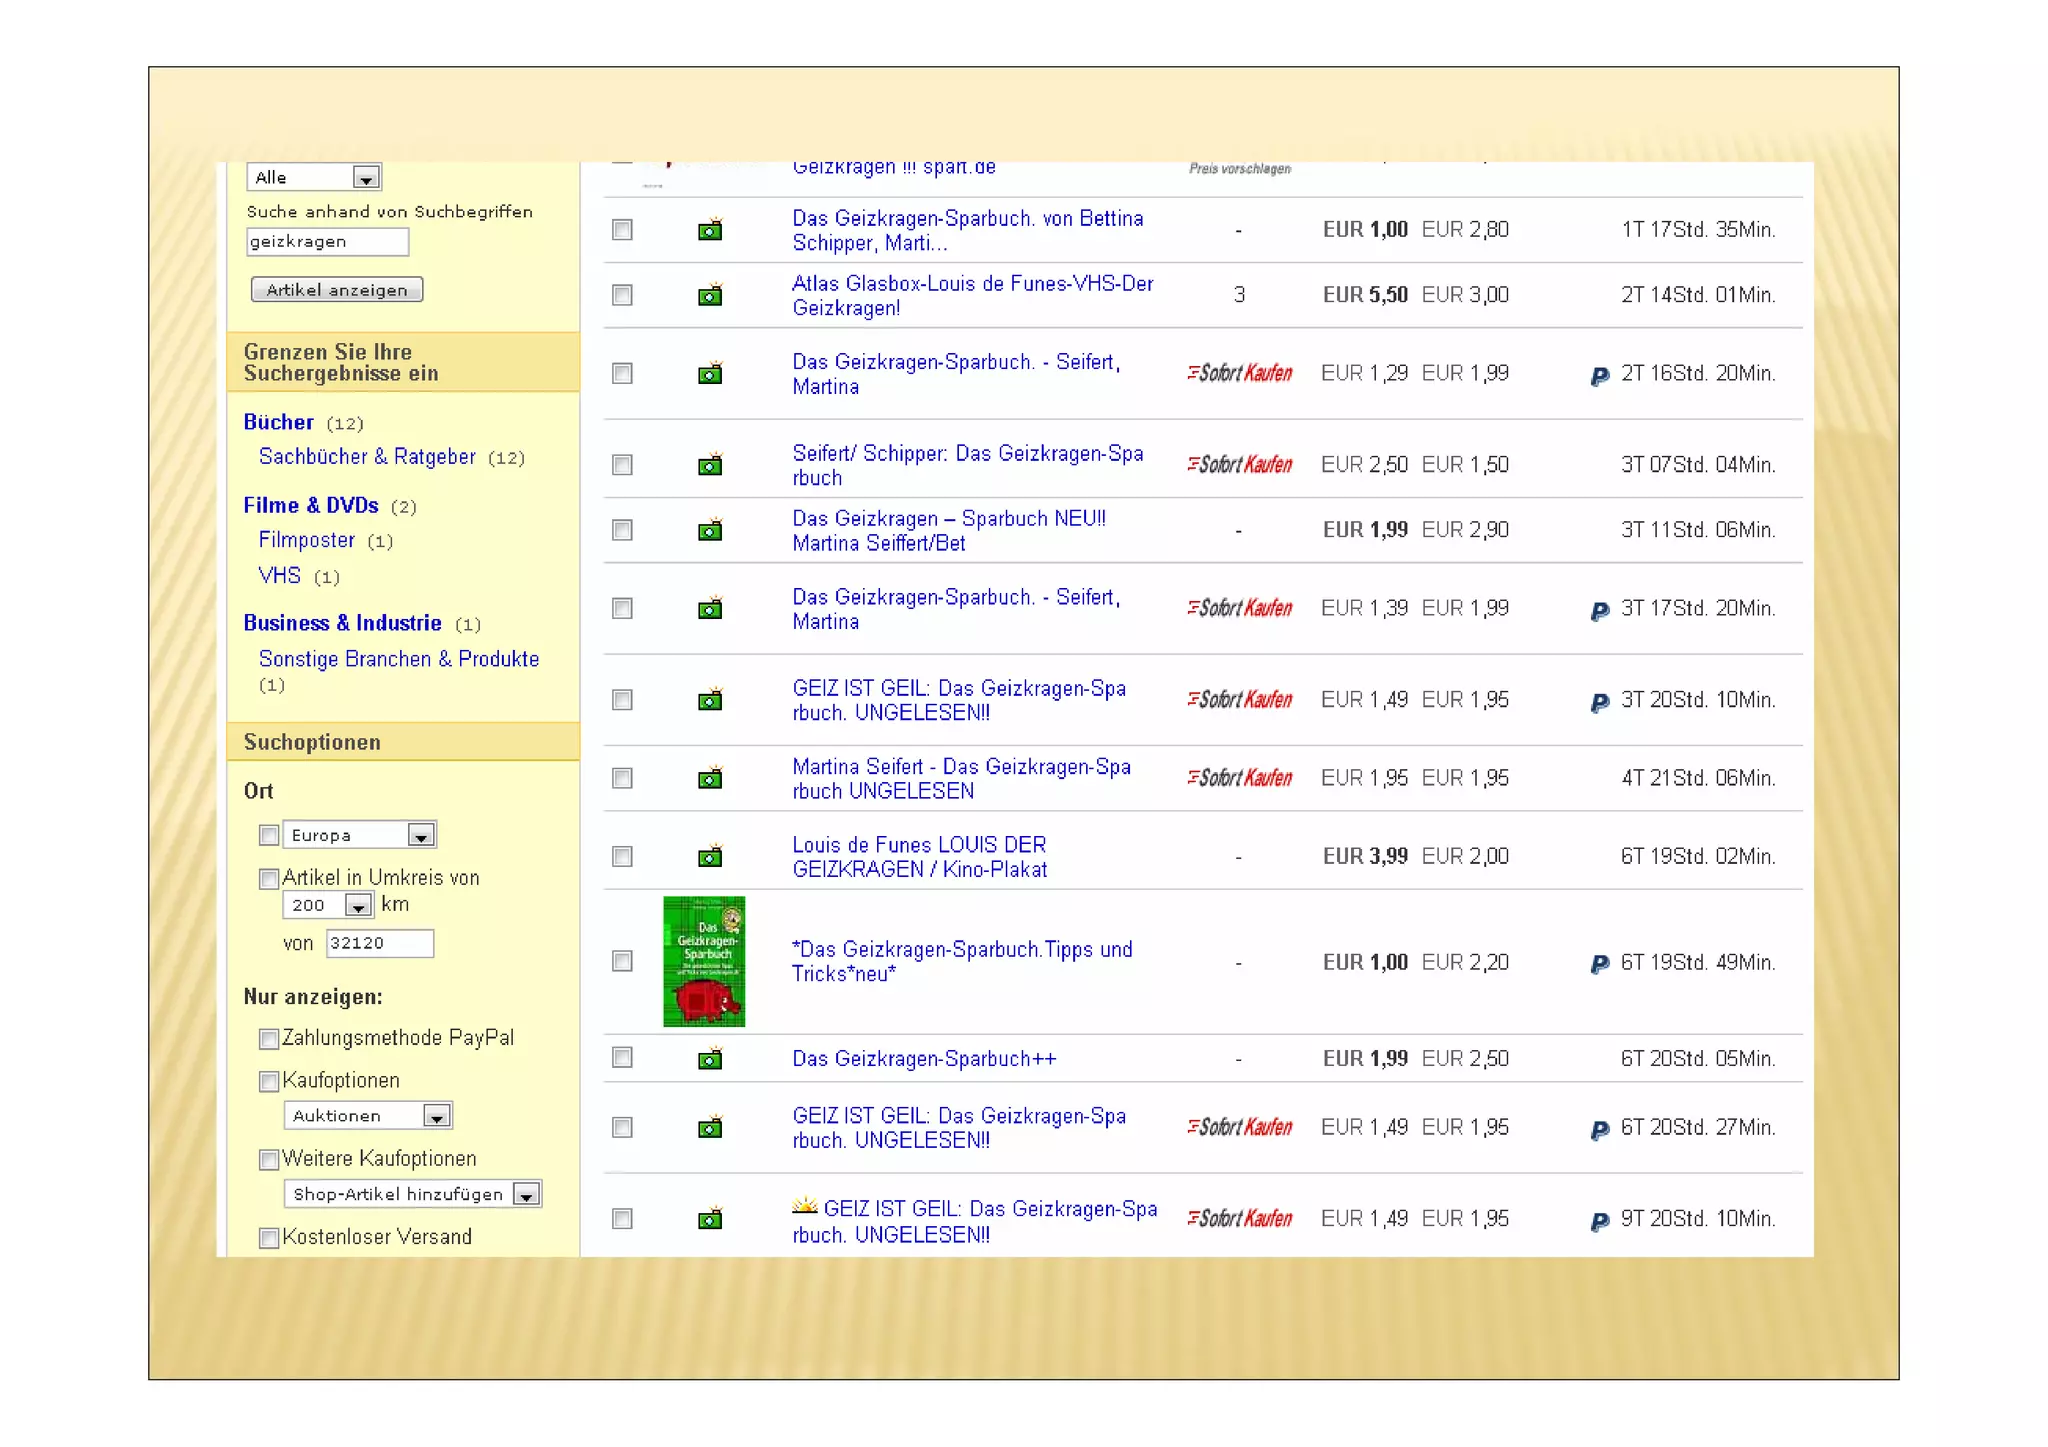This screenshot has width=2048, height=1447.
Task: Open the Filme & DVDs category
Action: click(x=311, y=505)
